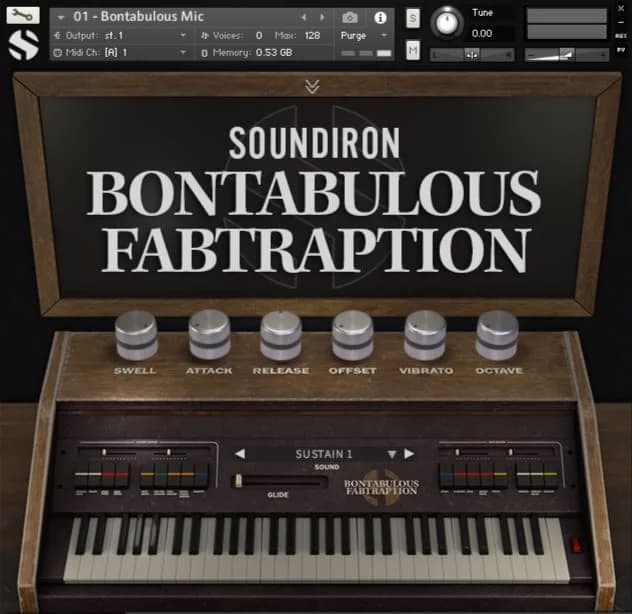Click the Tune value 0.00

(482, 33)
